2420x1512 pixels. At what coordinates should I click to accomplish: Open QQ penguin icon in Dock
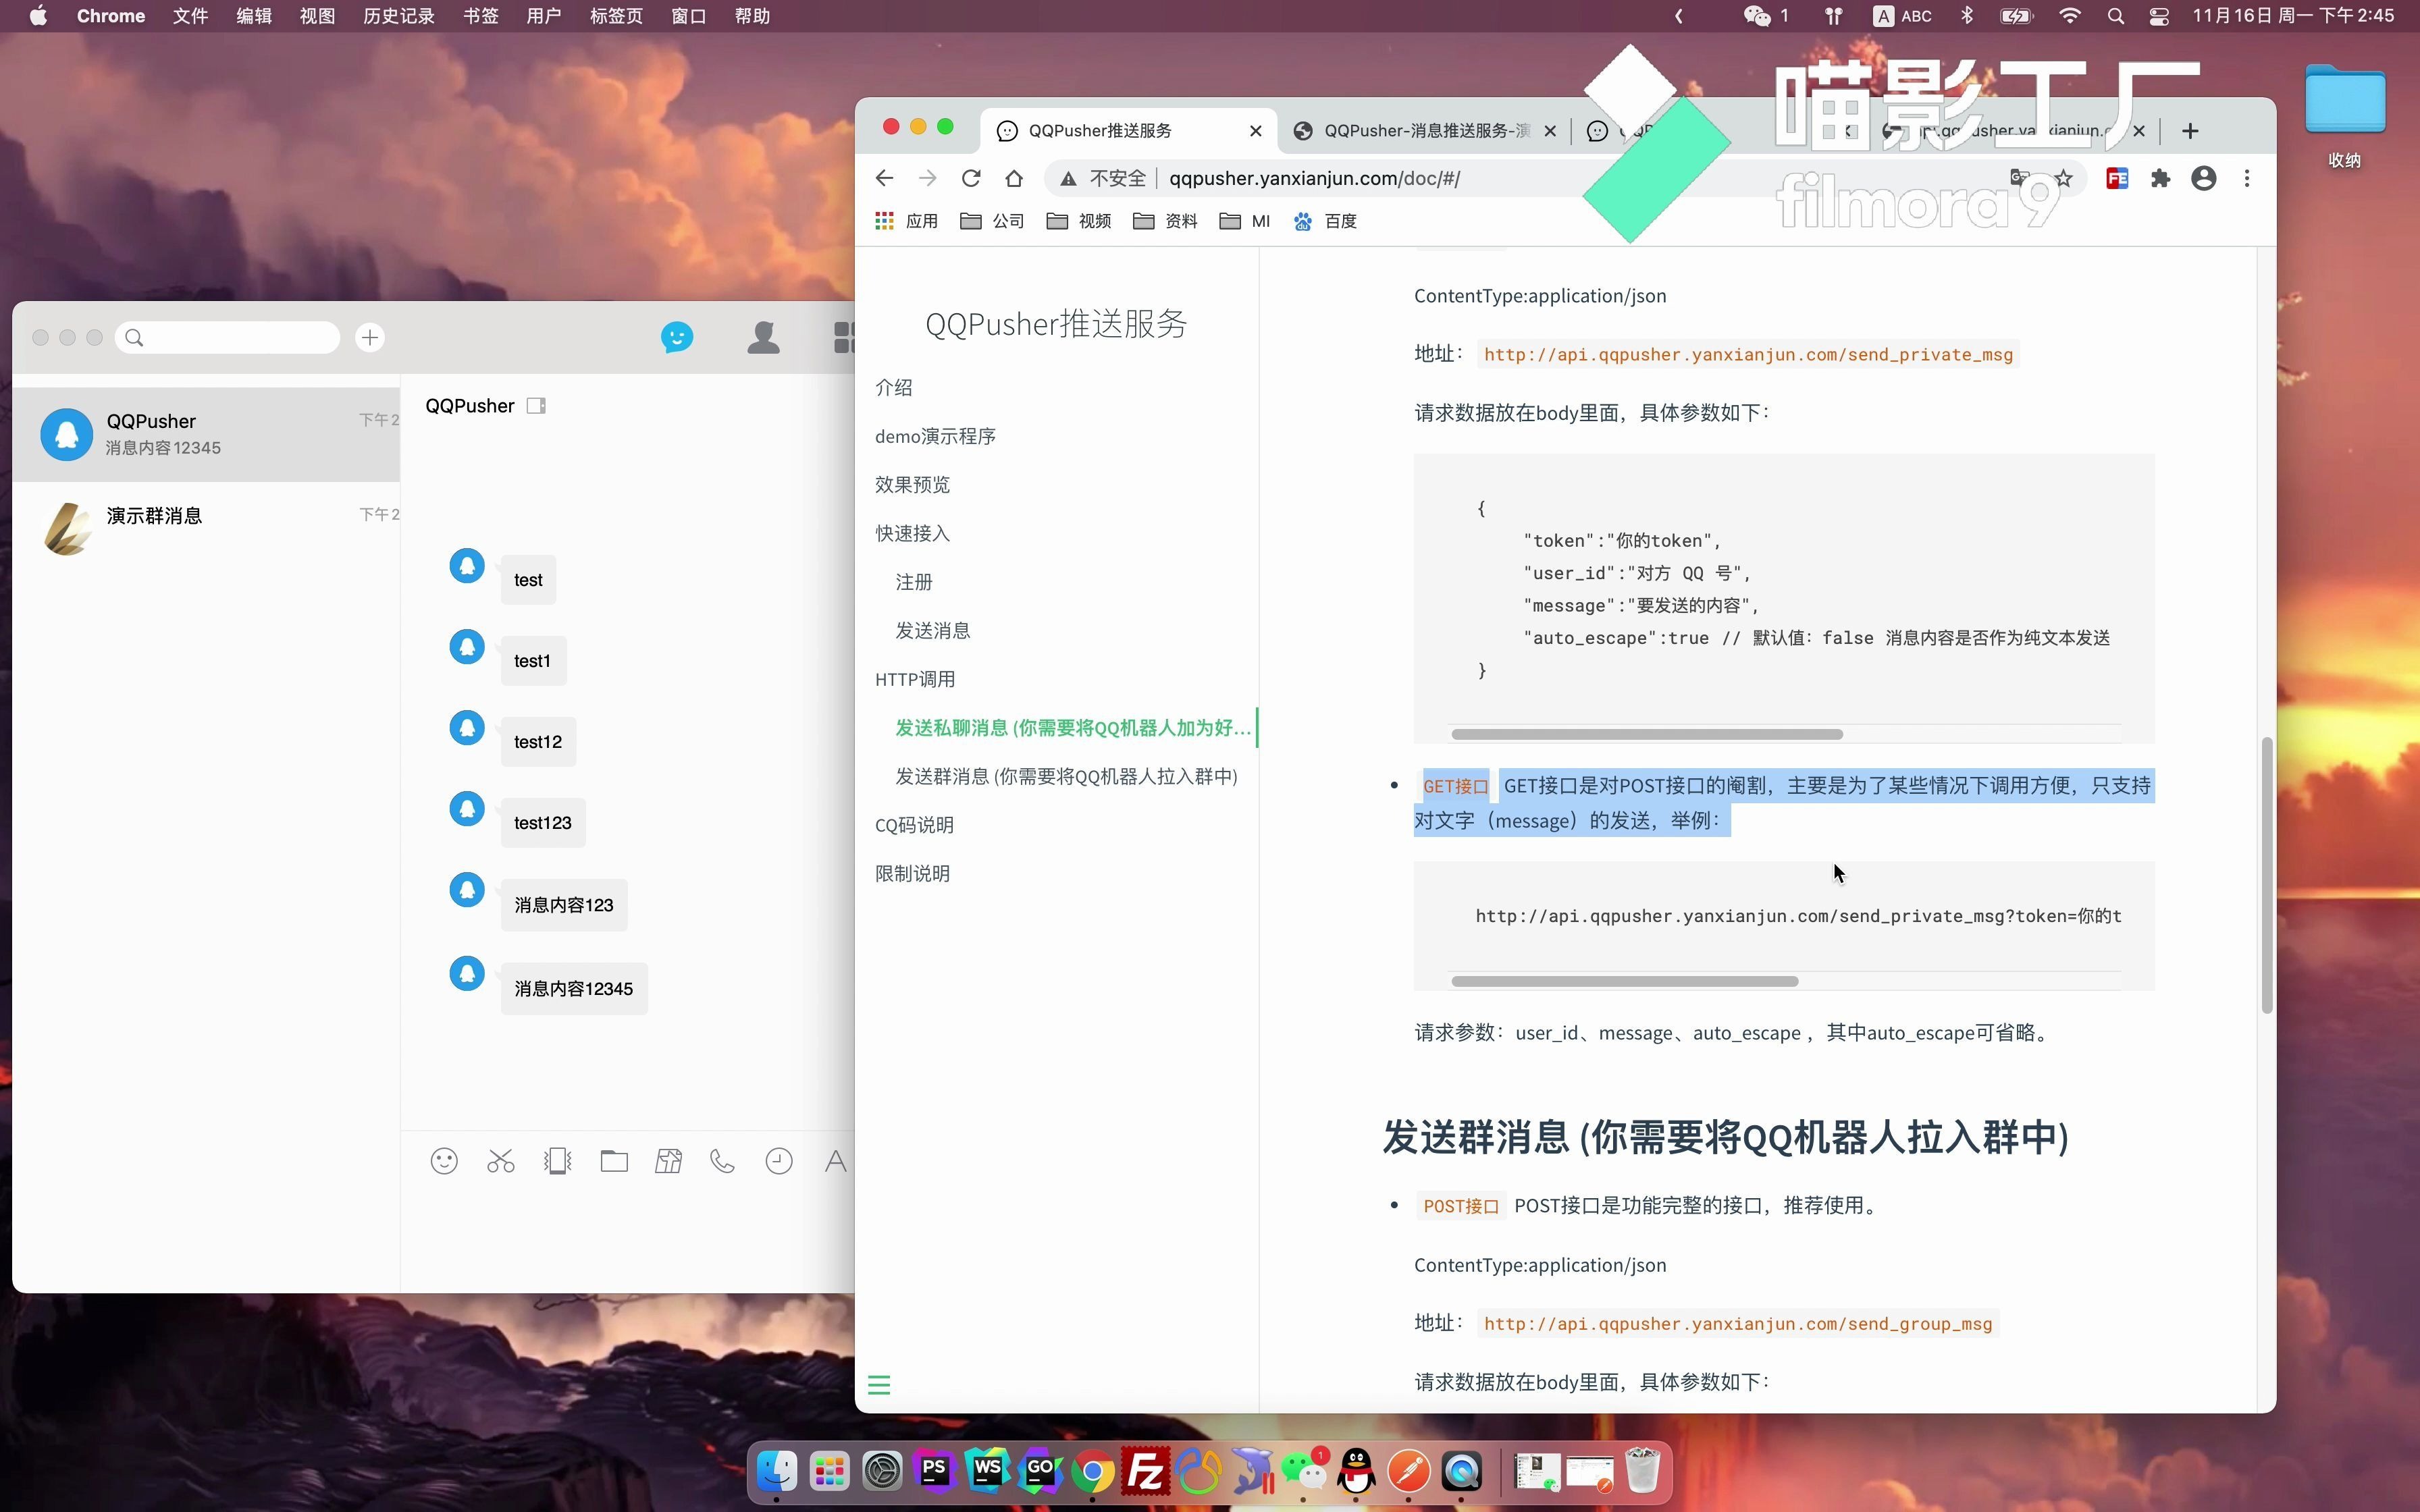pyautogui.click(x=1356, y=1471)
